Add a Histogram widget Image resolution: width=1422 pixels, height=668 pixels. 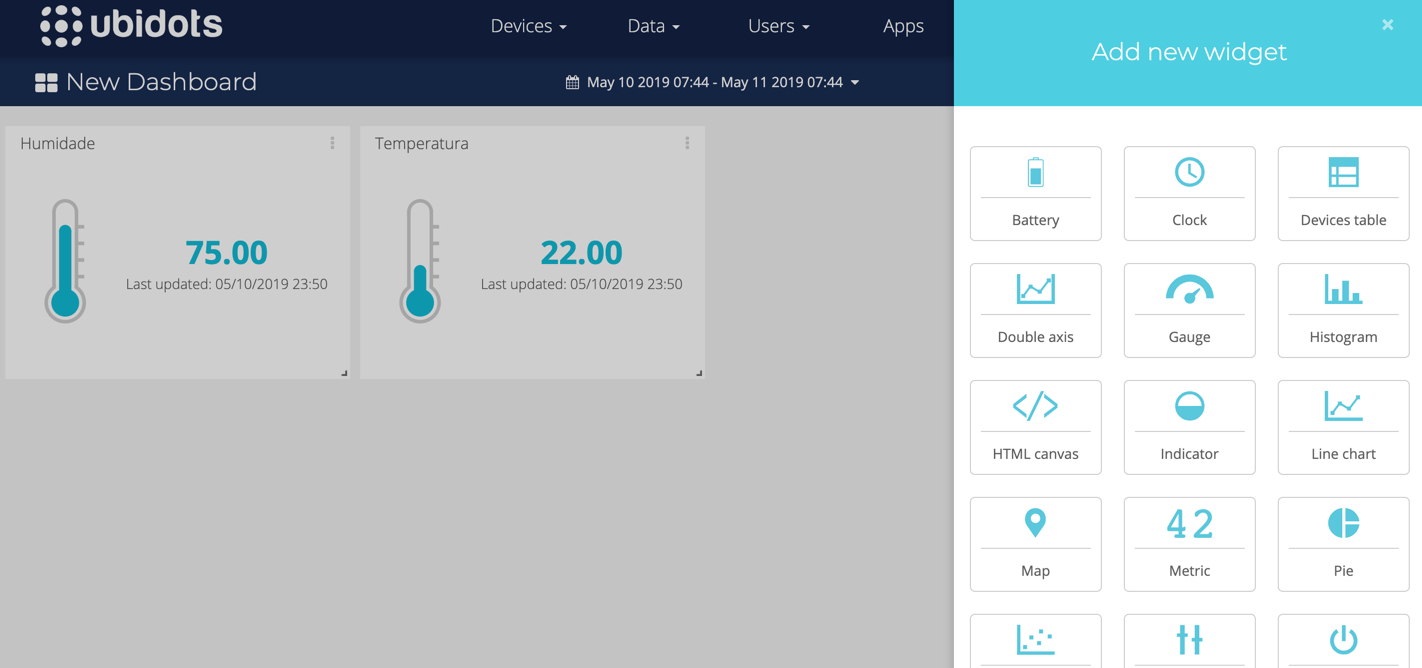point(1343,310)
